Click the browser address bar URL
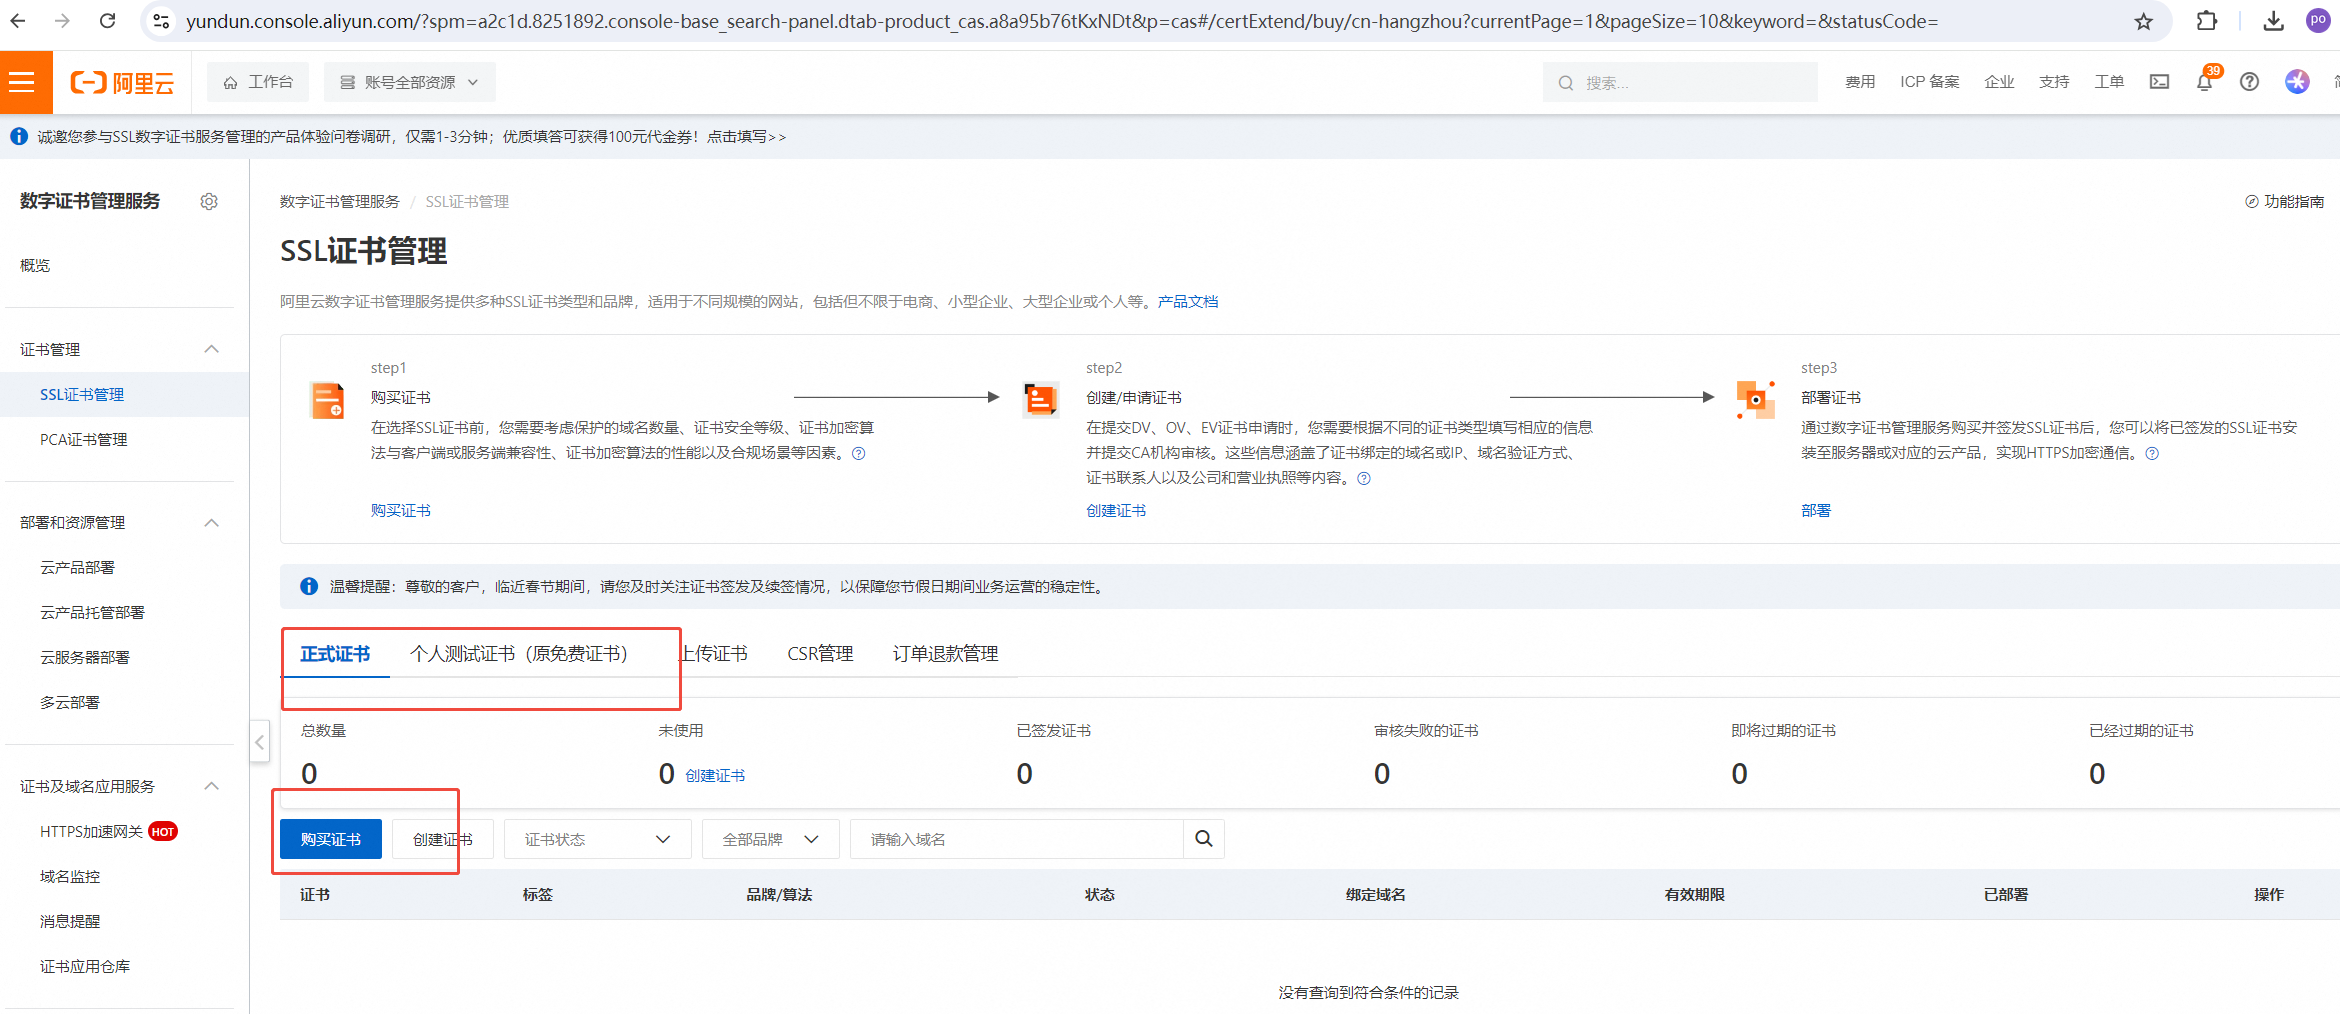This screenshot has height=1014, width=2340. [1062, 21]
